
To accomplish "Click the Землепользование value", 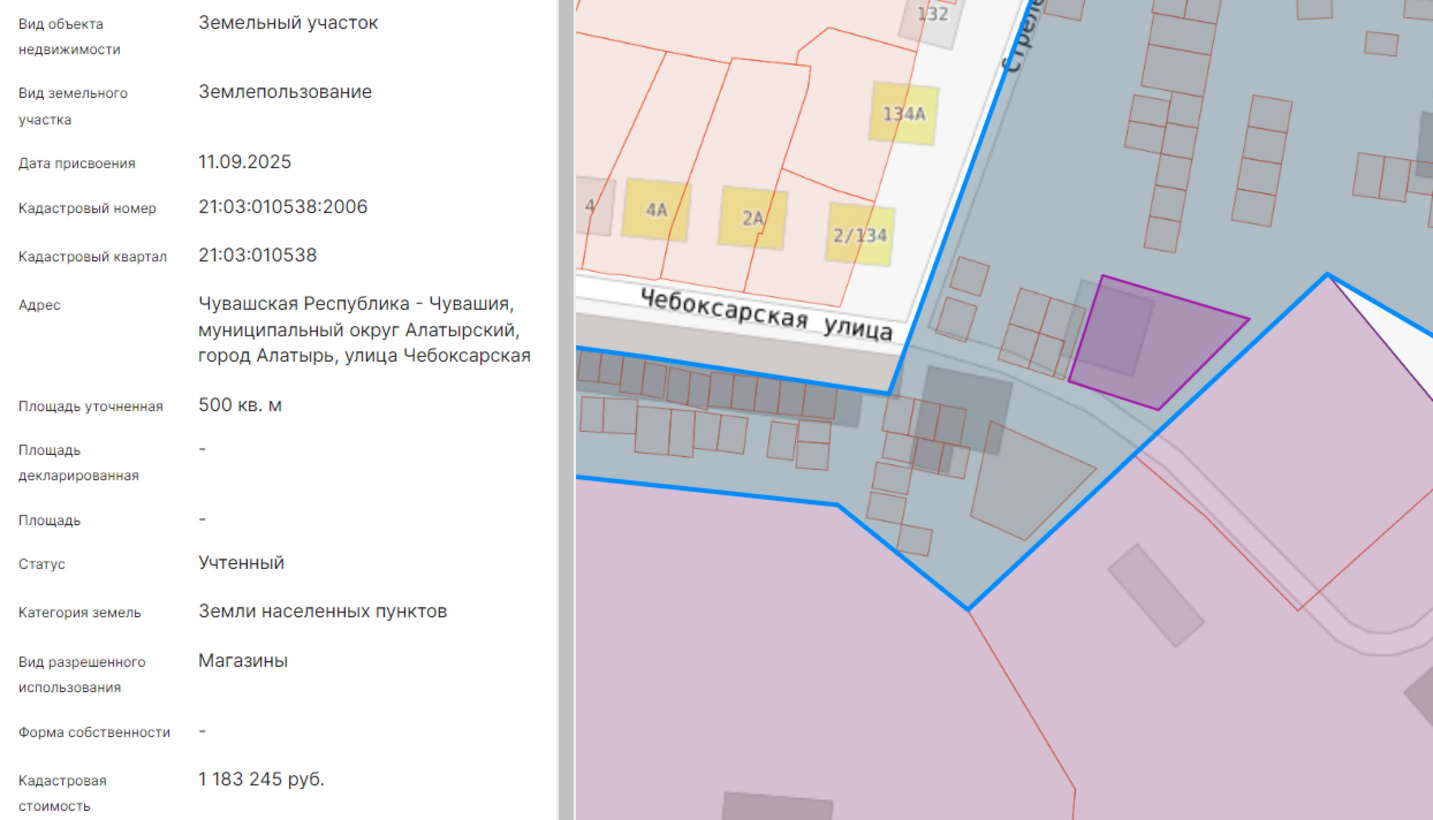I will 285,92.
